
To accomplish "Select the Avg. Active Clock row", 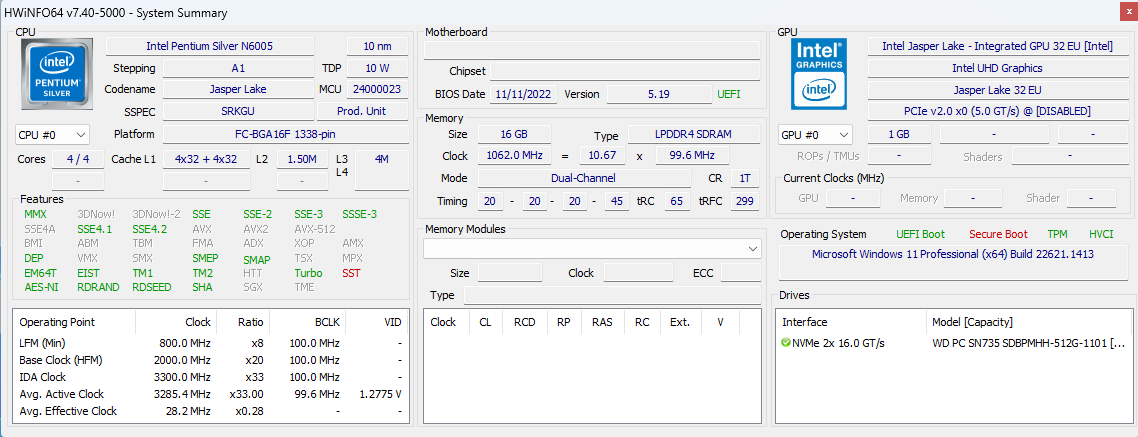I will 210,394.
